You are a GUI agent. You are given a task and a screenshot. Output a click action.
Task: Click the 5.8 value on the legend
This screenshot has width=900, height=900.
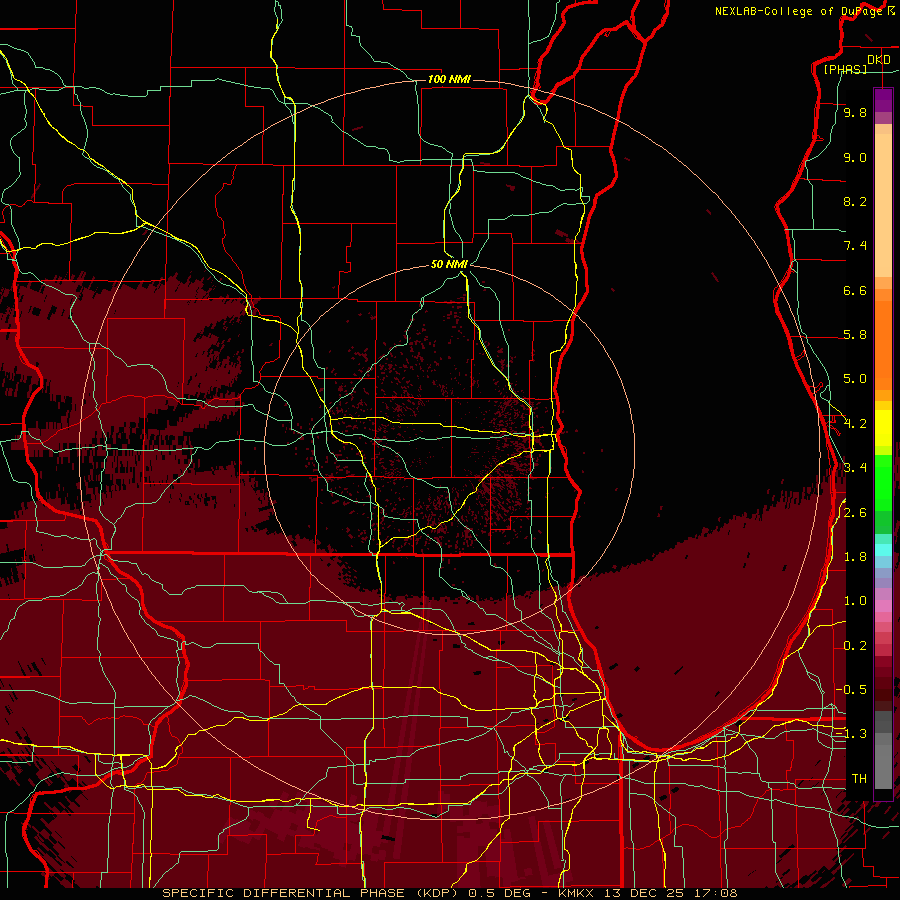(855, 335)
